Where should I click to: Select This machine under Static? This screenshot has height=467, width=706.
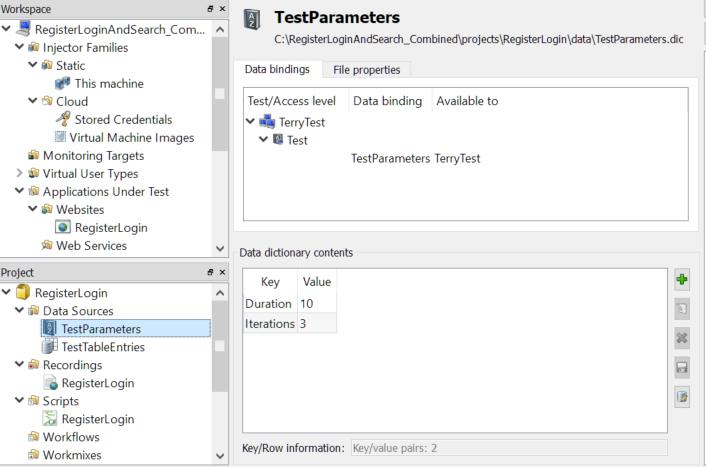(108, 83)
